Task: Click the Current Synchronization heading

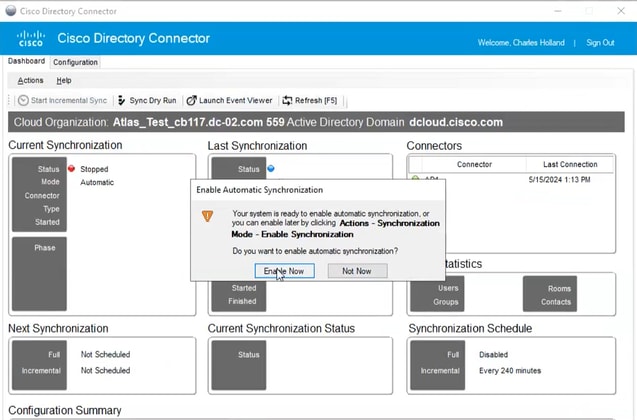Action: [x=65, y=145]
